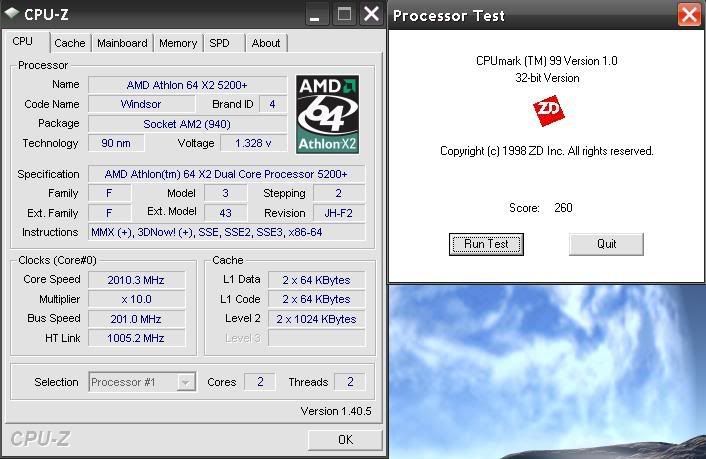Click the red ZD logo in Processor Test

[548, 111]
